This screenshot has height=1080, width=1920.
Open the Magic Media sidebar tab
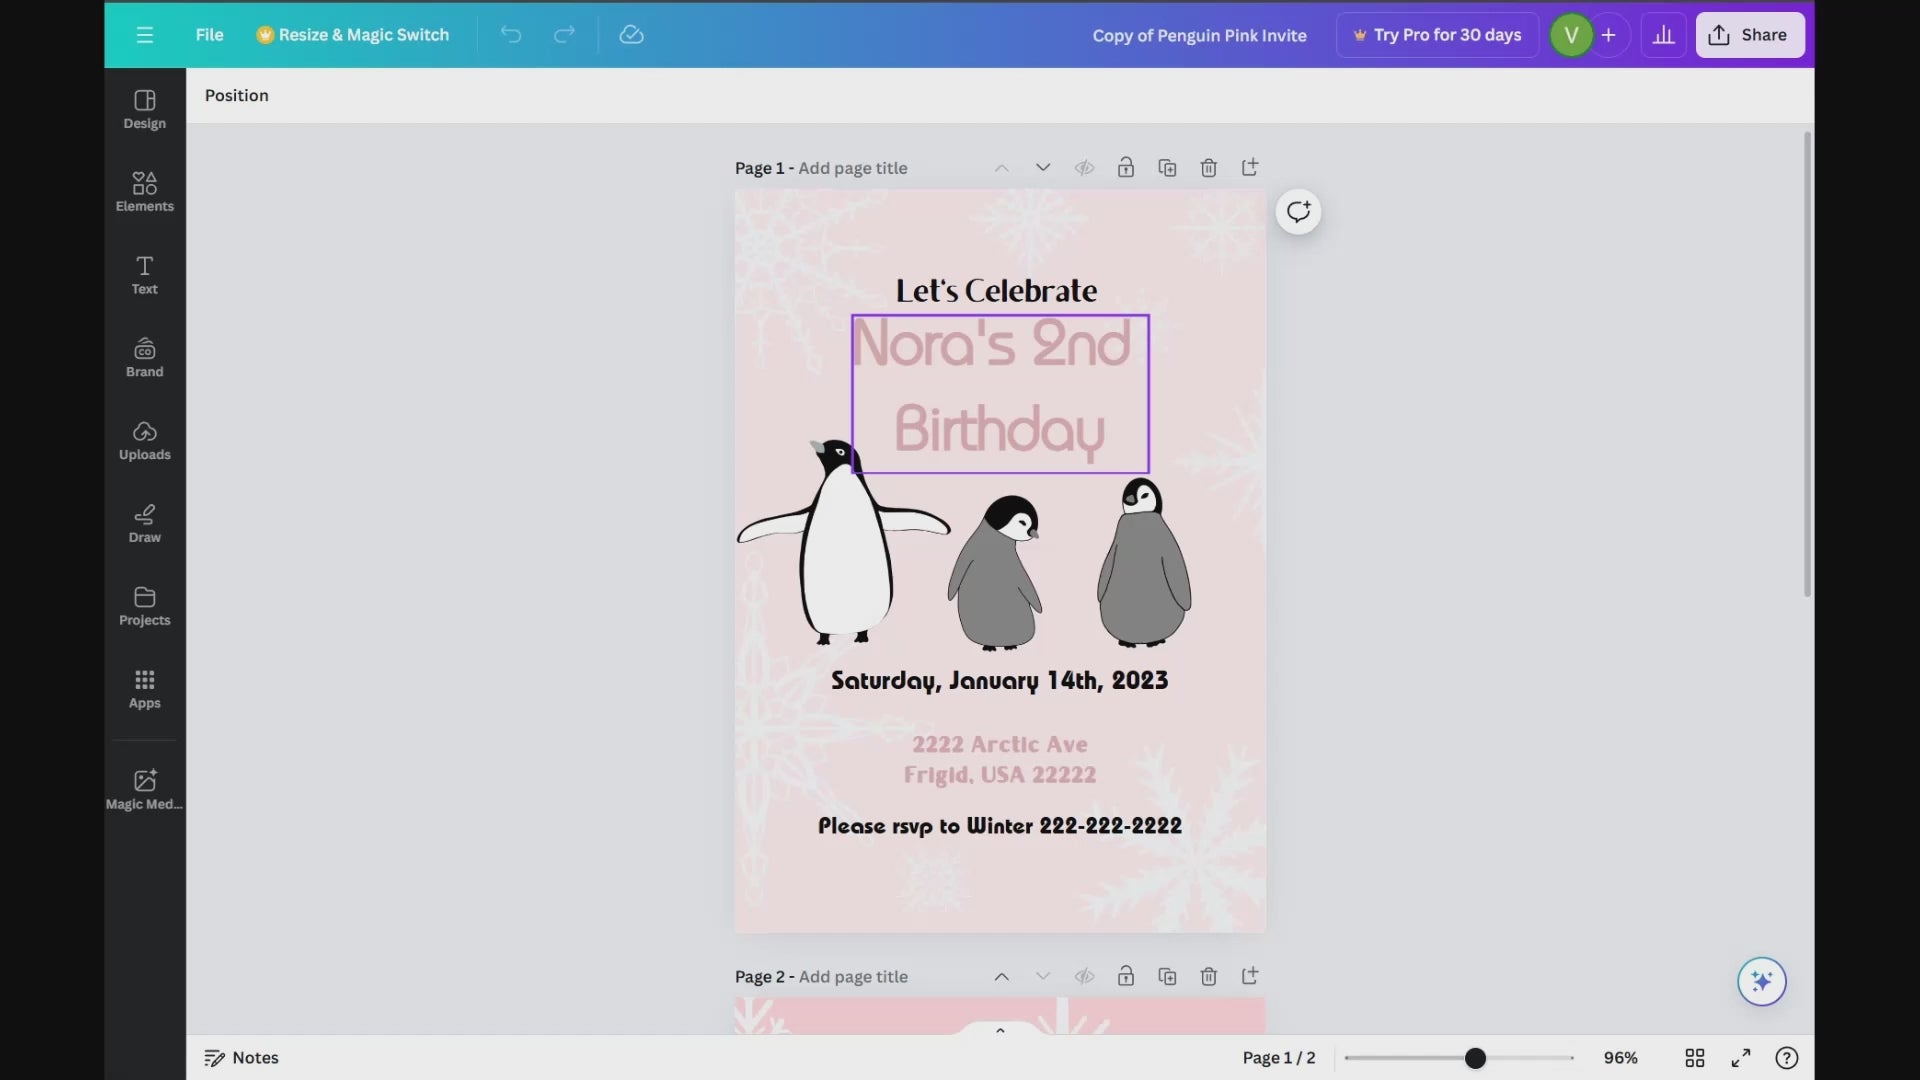[145, 789]
